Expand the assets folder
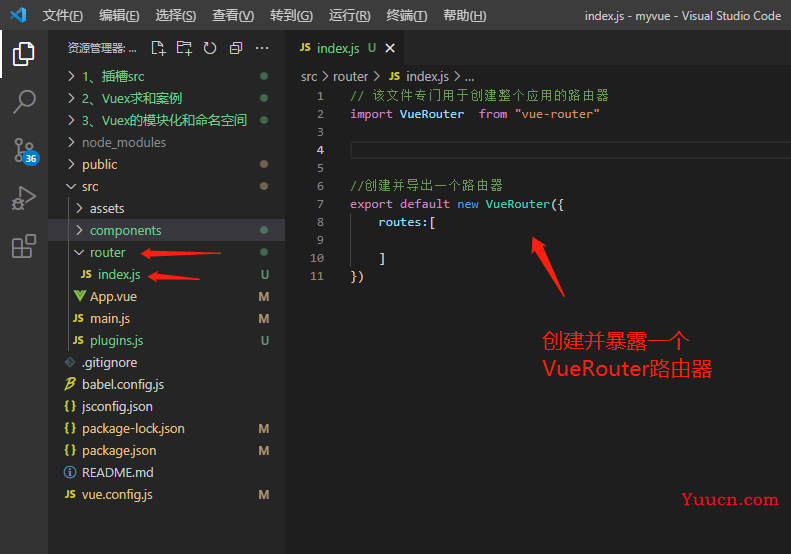The image size is (791, 554). tap(79, 208)
